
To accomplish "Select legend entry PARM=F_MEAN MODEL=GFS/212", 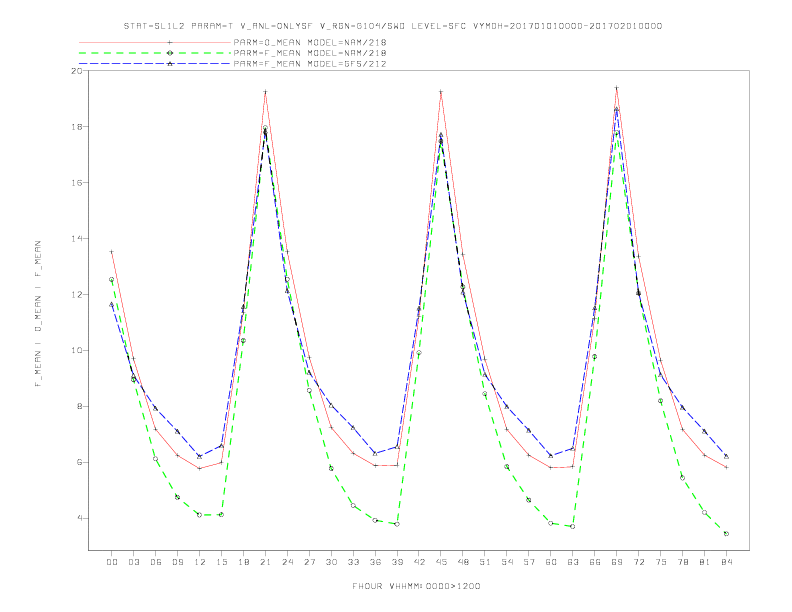I will point(310,64).
